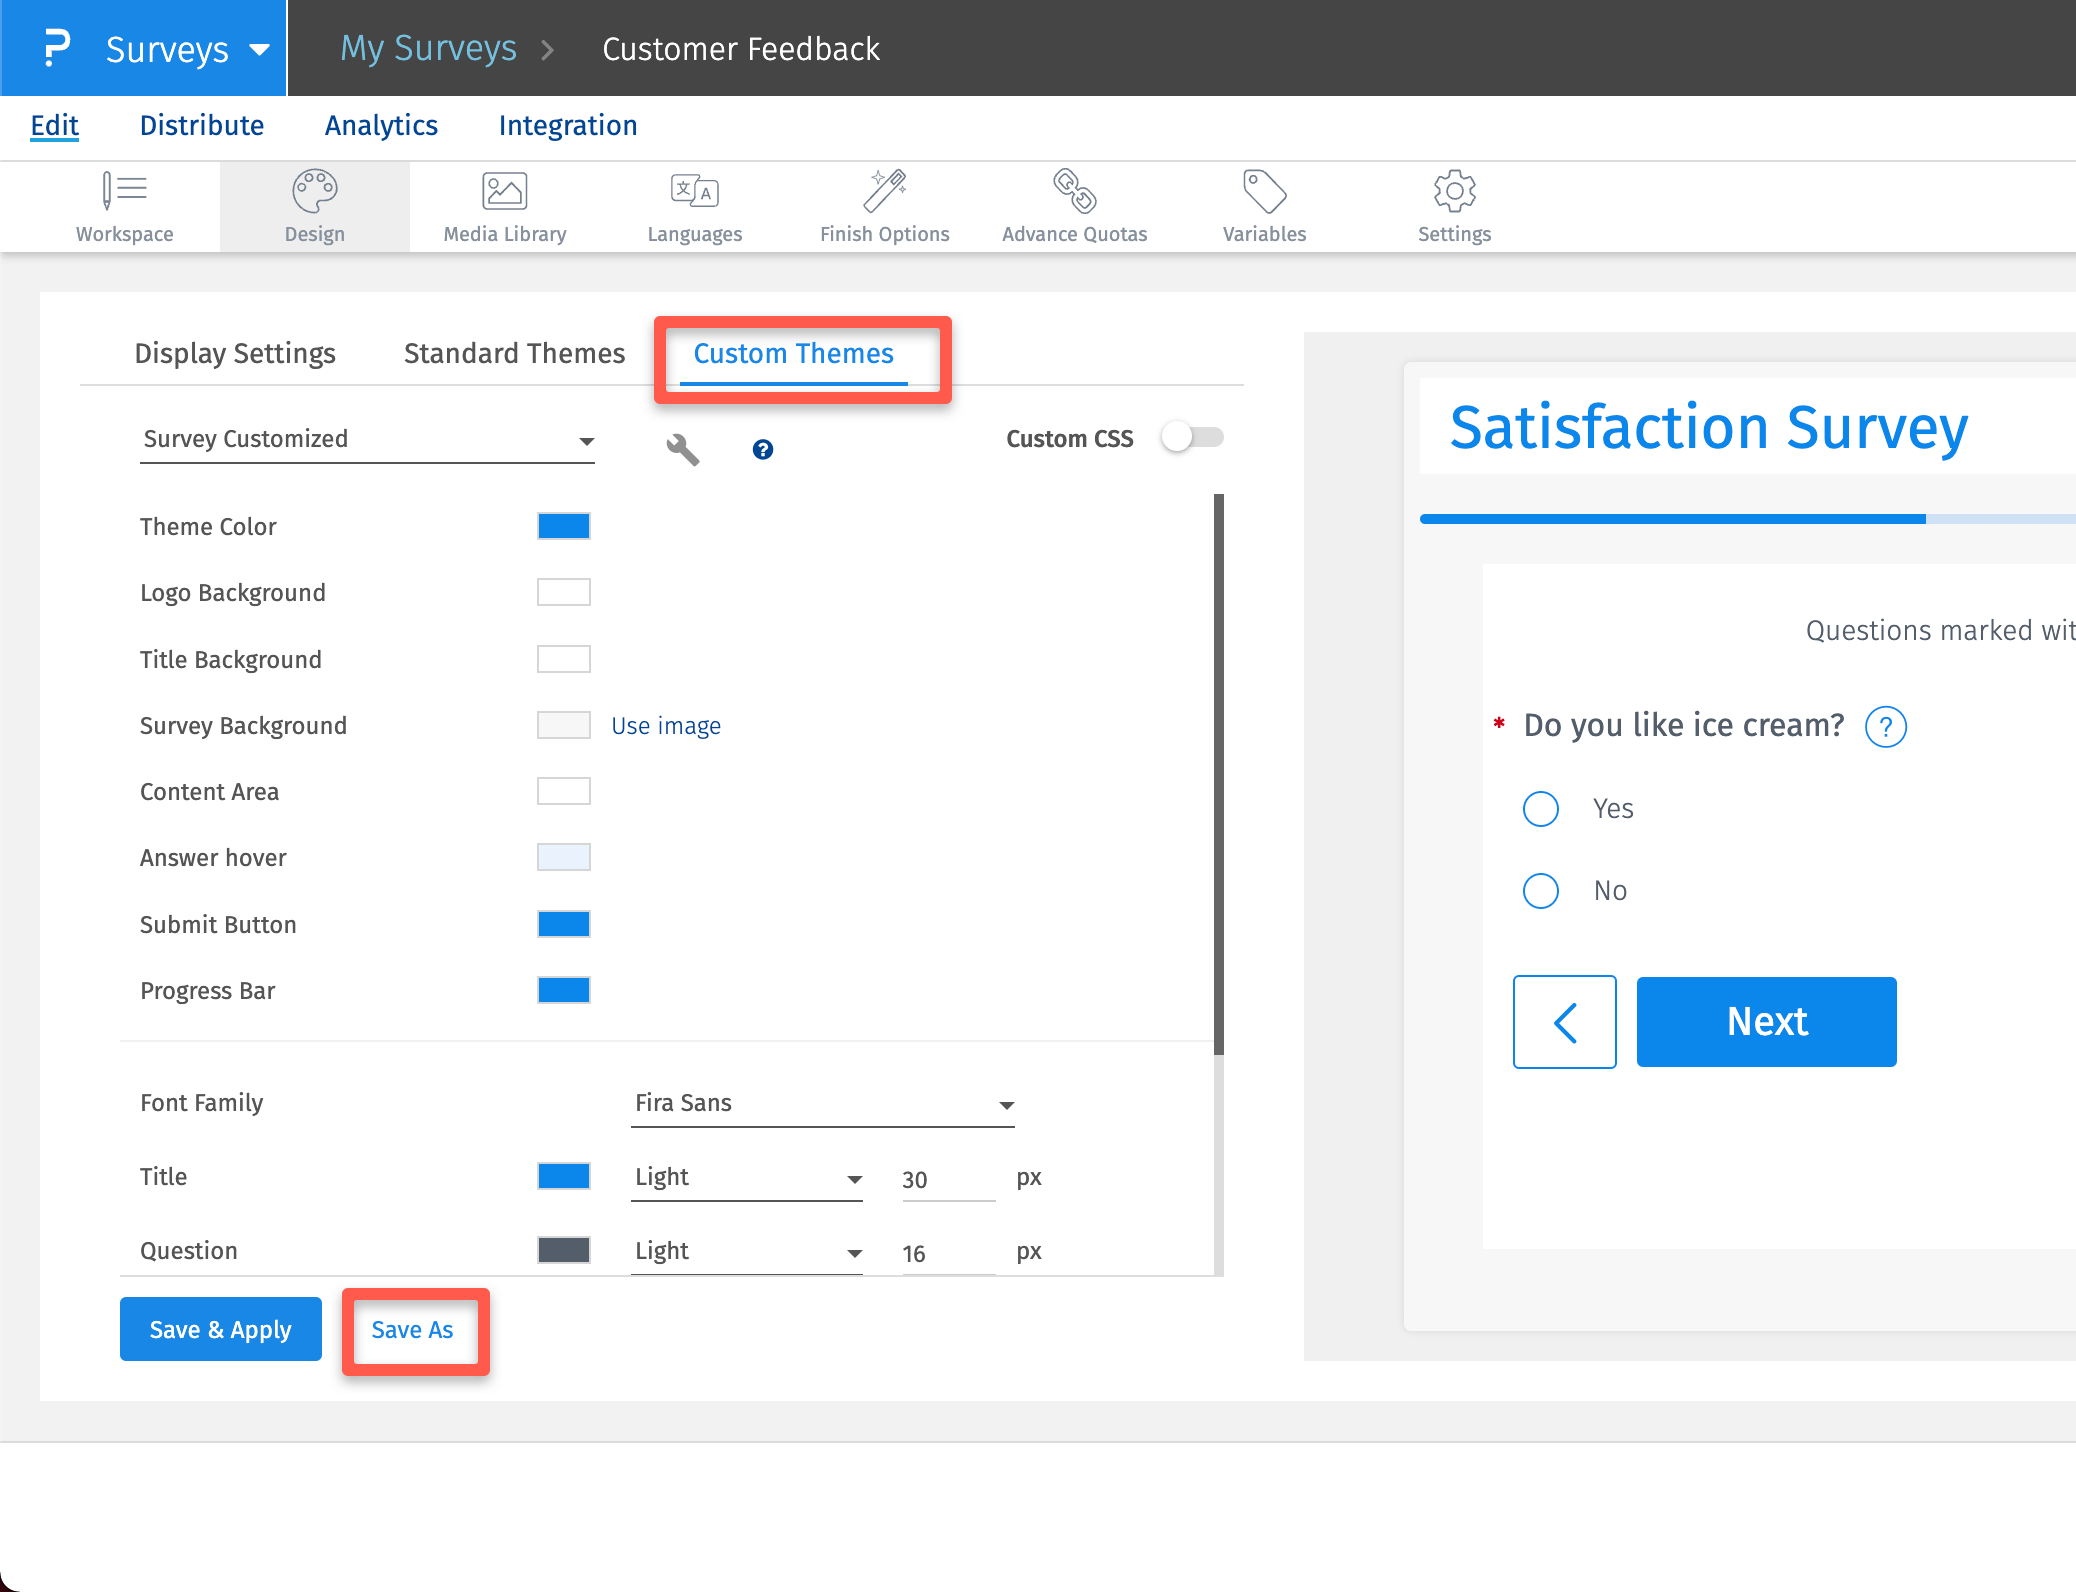Viewport: 2076px width, 1592px height.
Task: Go to the Analytics menu tab
Action: coord(381,126)
